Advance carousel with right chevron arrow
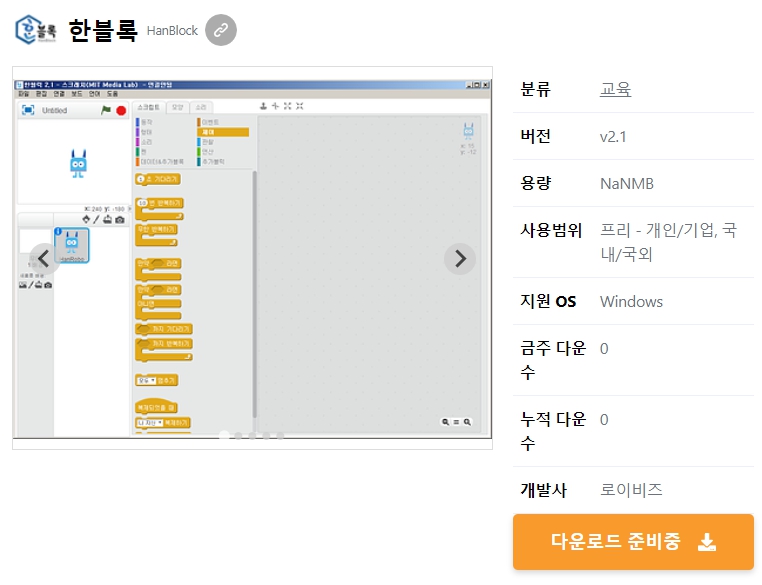The width and height of the screenshot is (762, 585). [460, 258]
